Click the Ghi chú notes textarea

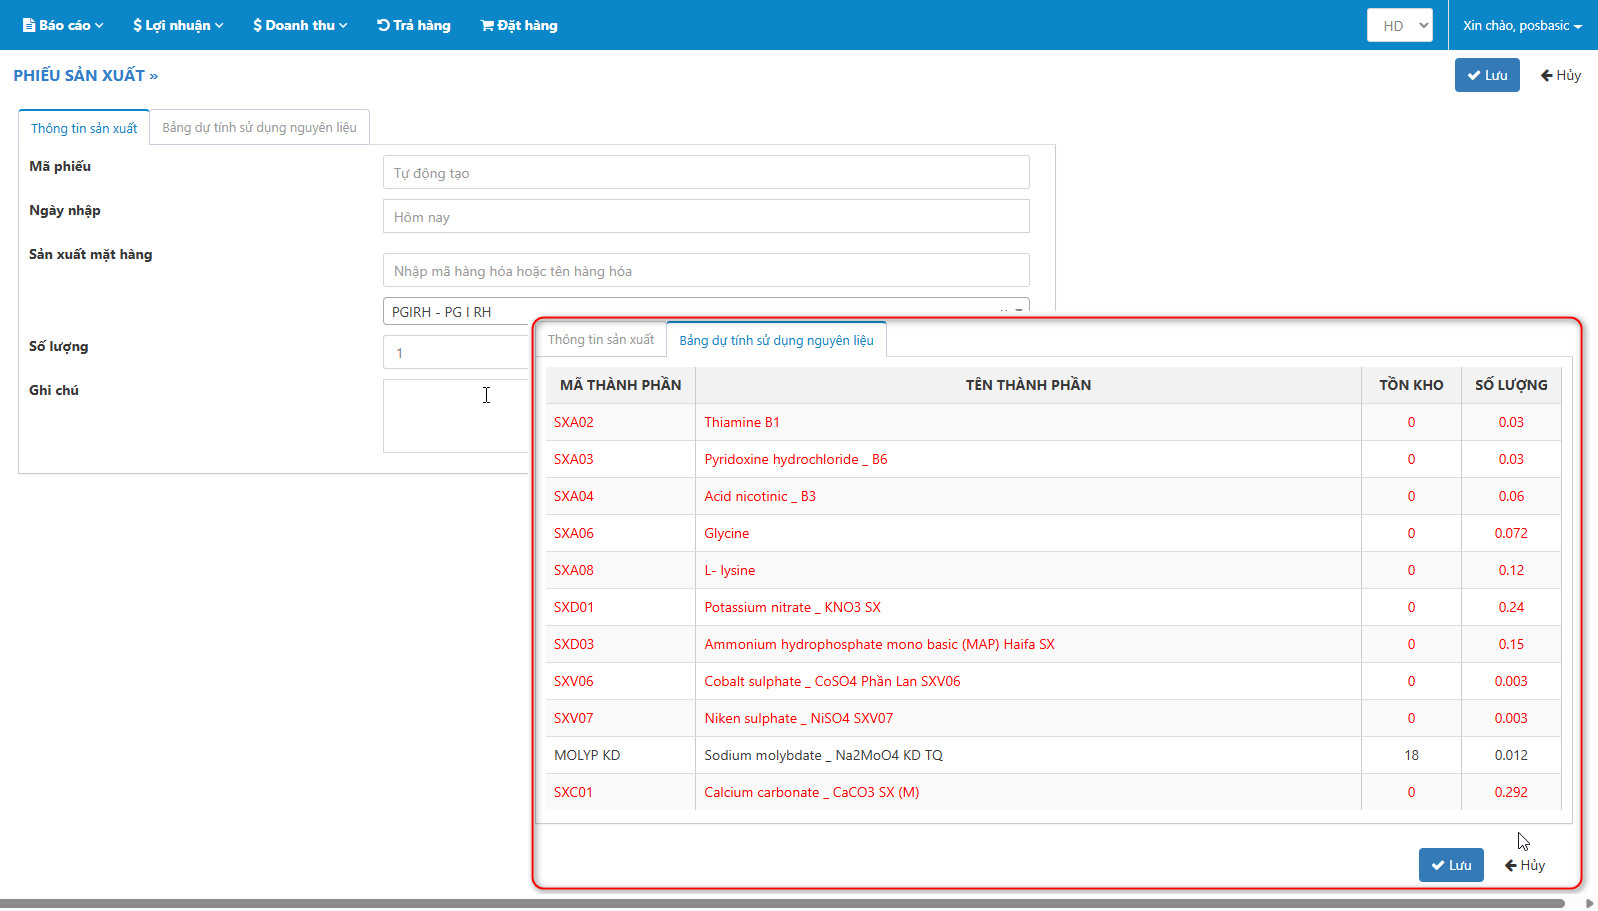[455, 415]
